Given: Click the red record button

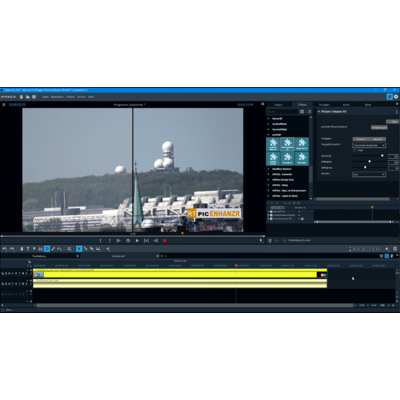Looking at the screenshot, I should pyautogui.click(x=165, y=241).
